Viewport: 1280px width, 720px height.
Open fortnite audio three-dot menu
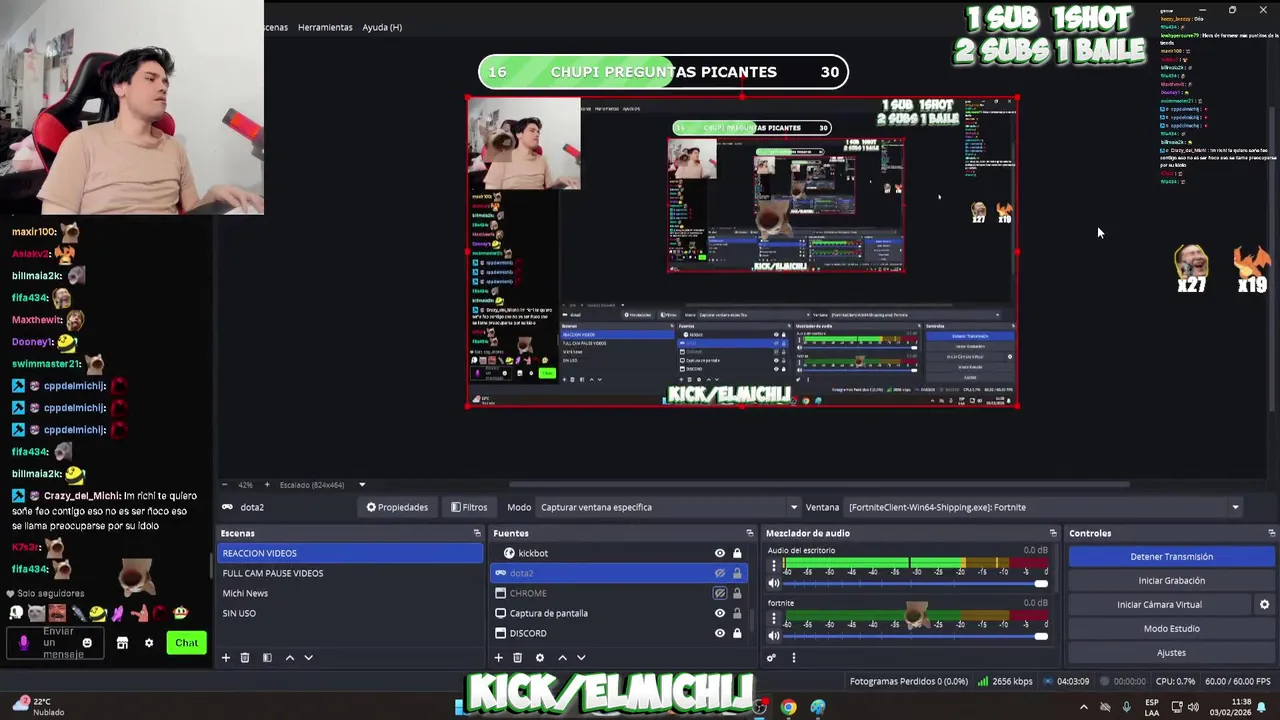point(773,619)
